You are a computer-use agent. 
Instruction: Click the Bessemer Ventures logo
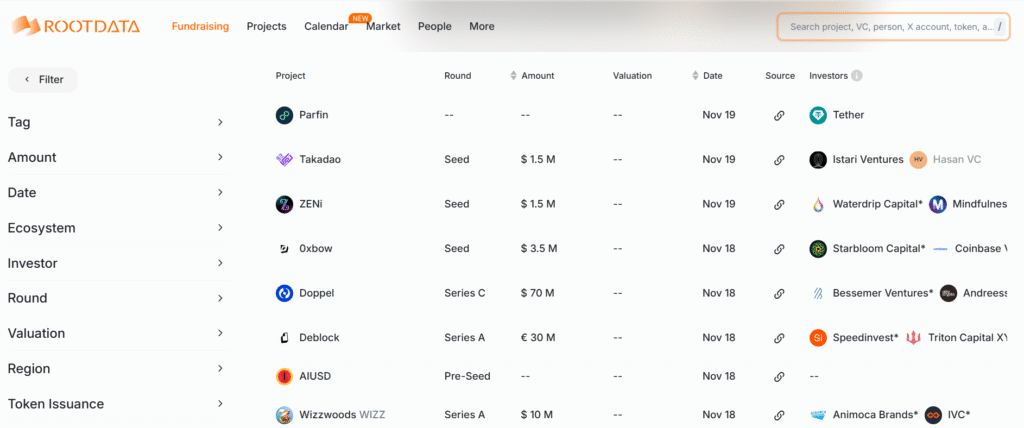[818, 293]
